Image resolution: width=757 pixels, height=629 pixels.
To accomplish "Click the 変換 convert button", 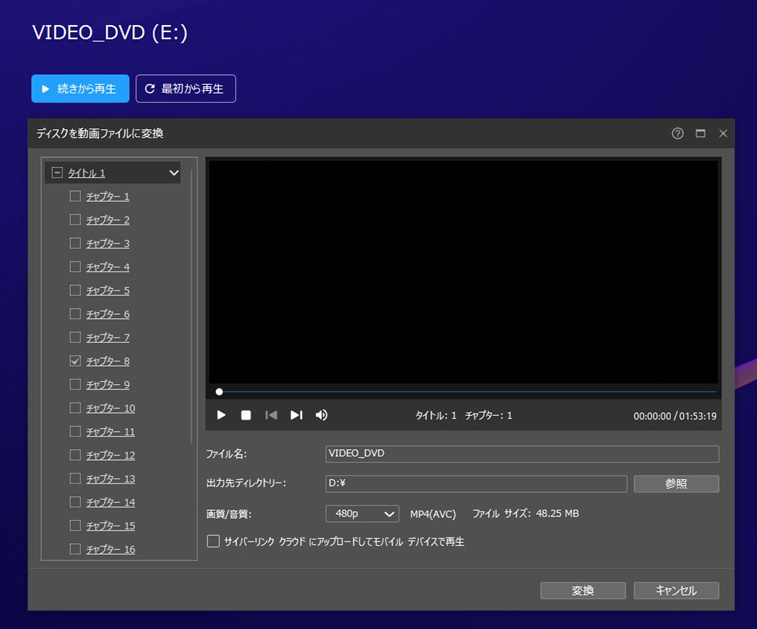I will 583,591.
